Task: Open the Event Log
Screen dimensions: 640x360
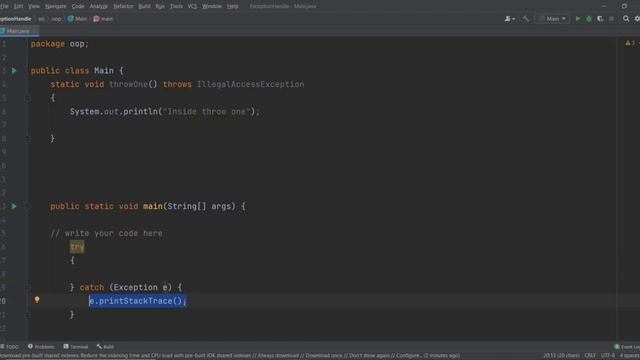Action: 627,347
